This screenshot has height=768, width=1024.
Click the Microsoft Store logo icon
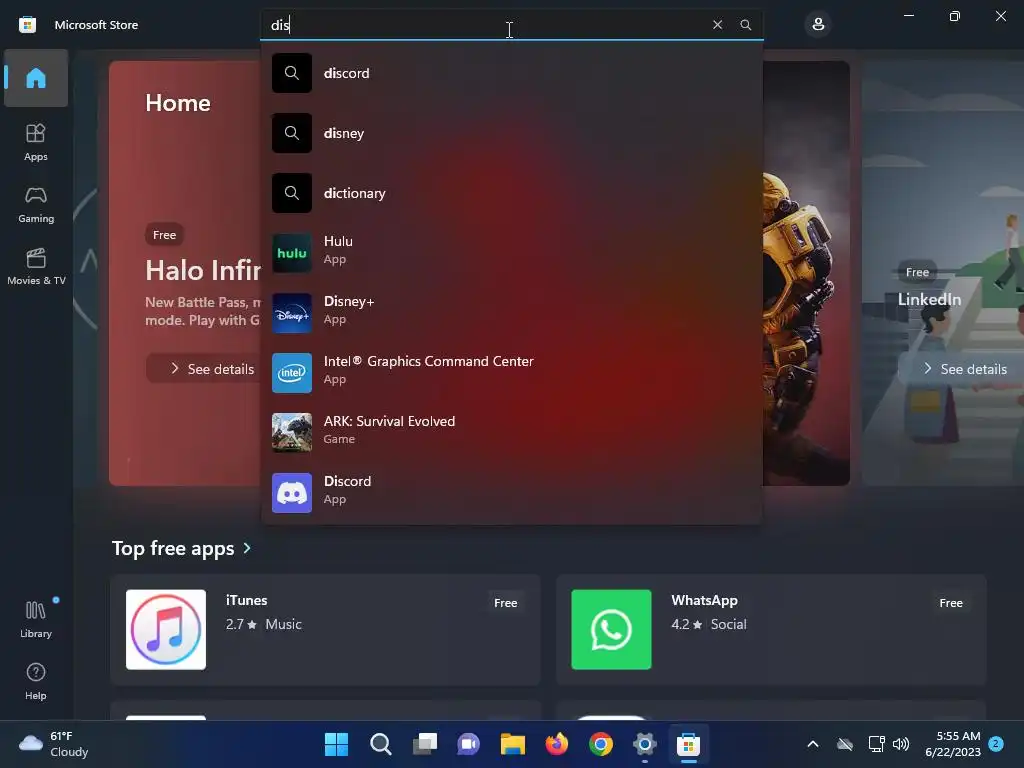[27, 25]
